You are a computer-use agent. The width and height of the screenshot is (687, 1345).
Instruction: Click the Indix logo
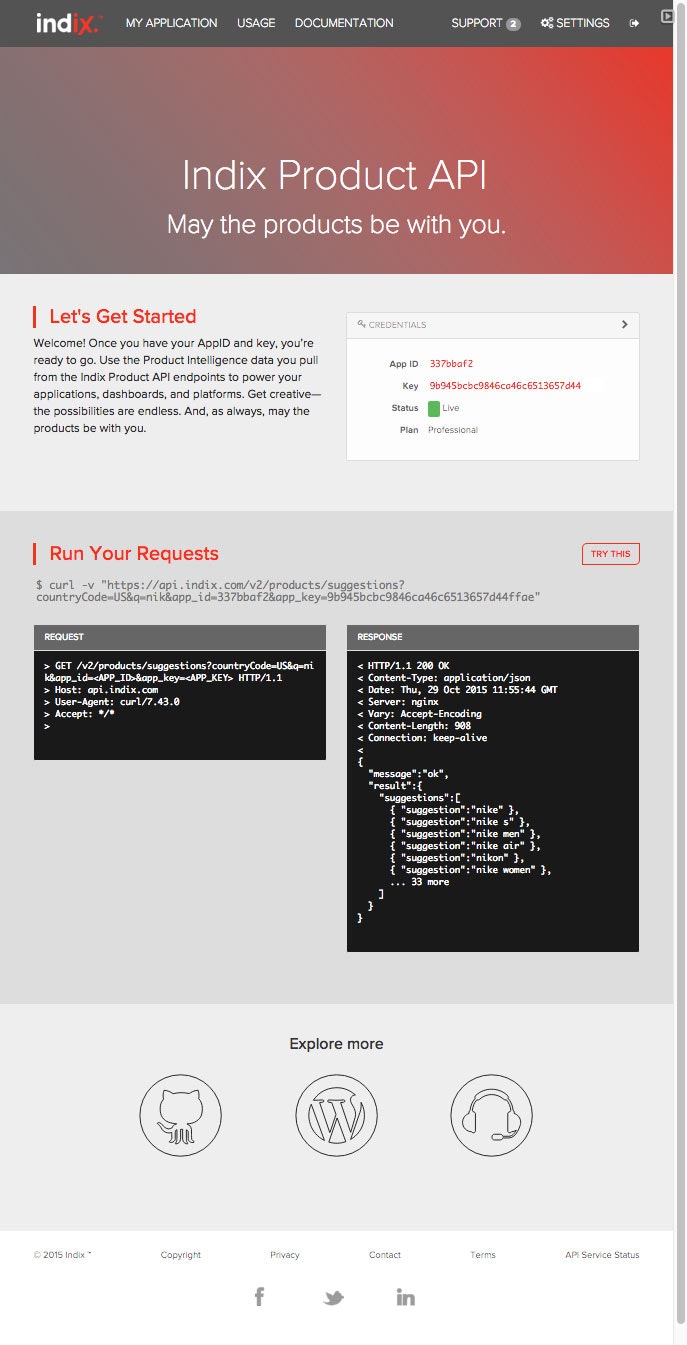[x=68, y=23]
